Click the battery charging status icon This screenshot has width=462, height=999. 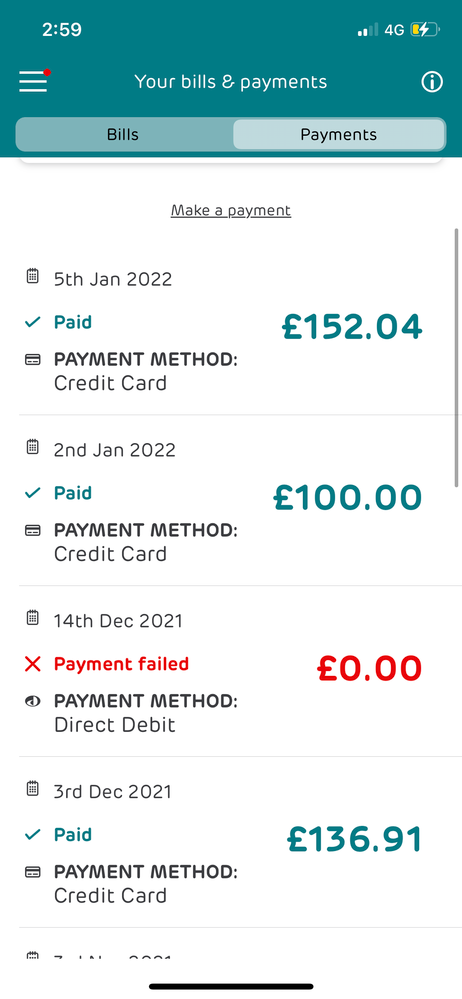coord(424,29)
